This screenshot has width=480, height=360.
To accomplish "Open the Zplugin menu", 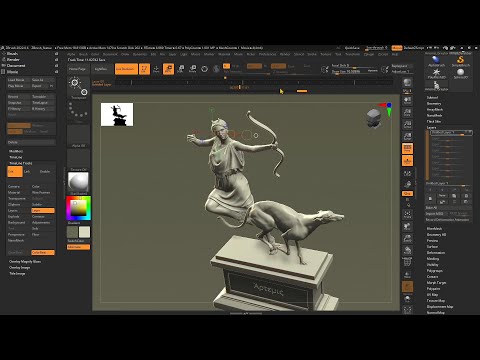I will point(368,54).
